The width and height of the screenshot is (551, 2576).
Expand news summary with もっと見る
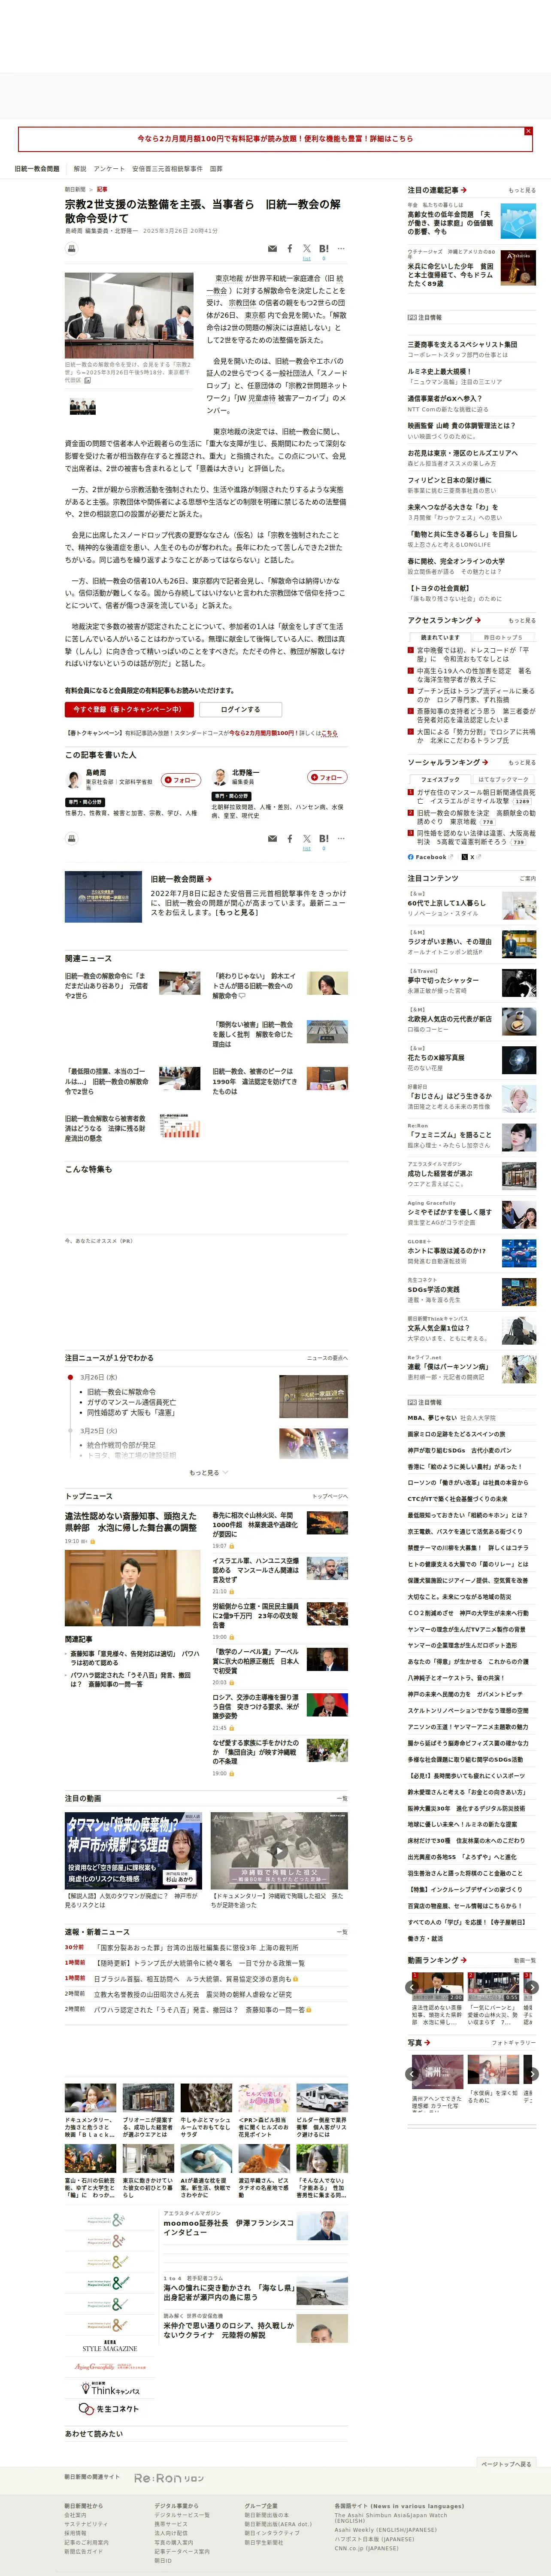pyautogui.click(x=208, y=1472)
